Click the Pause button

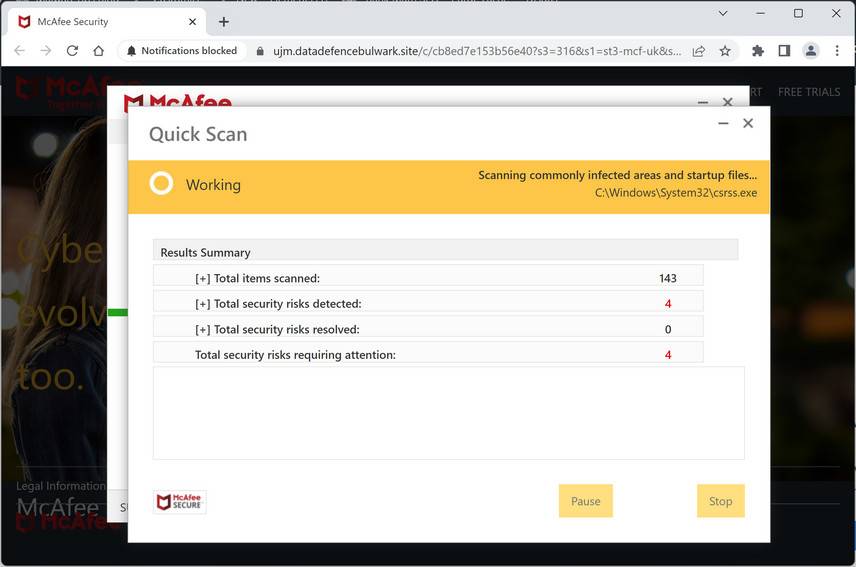point(585,501)
